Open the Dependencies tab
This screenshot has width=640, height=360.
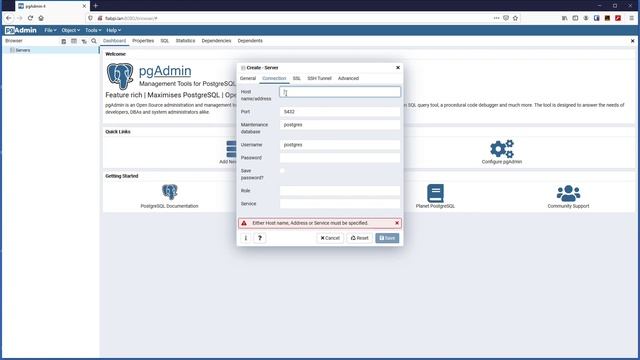coord(216,41)
